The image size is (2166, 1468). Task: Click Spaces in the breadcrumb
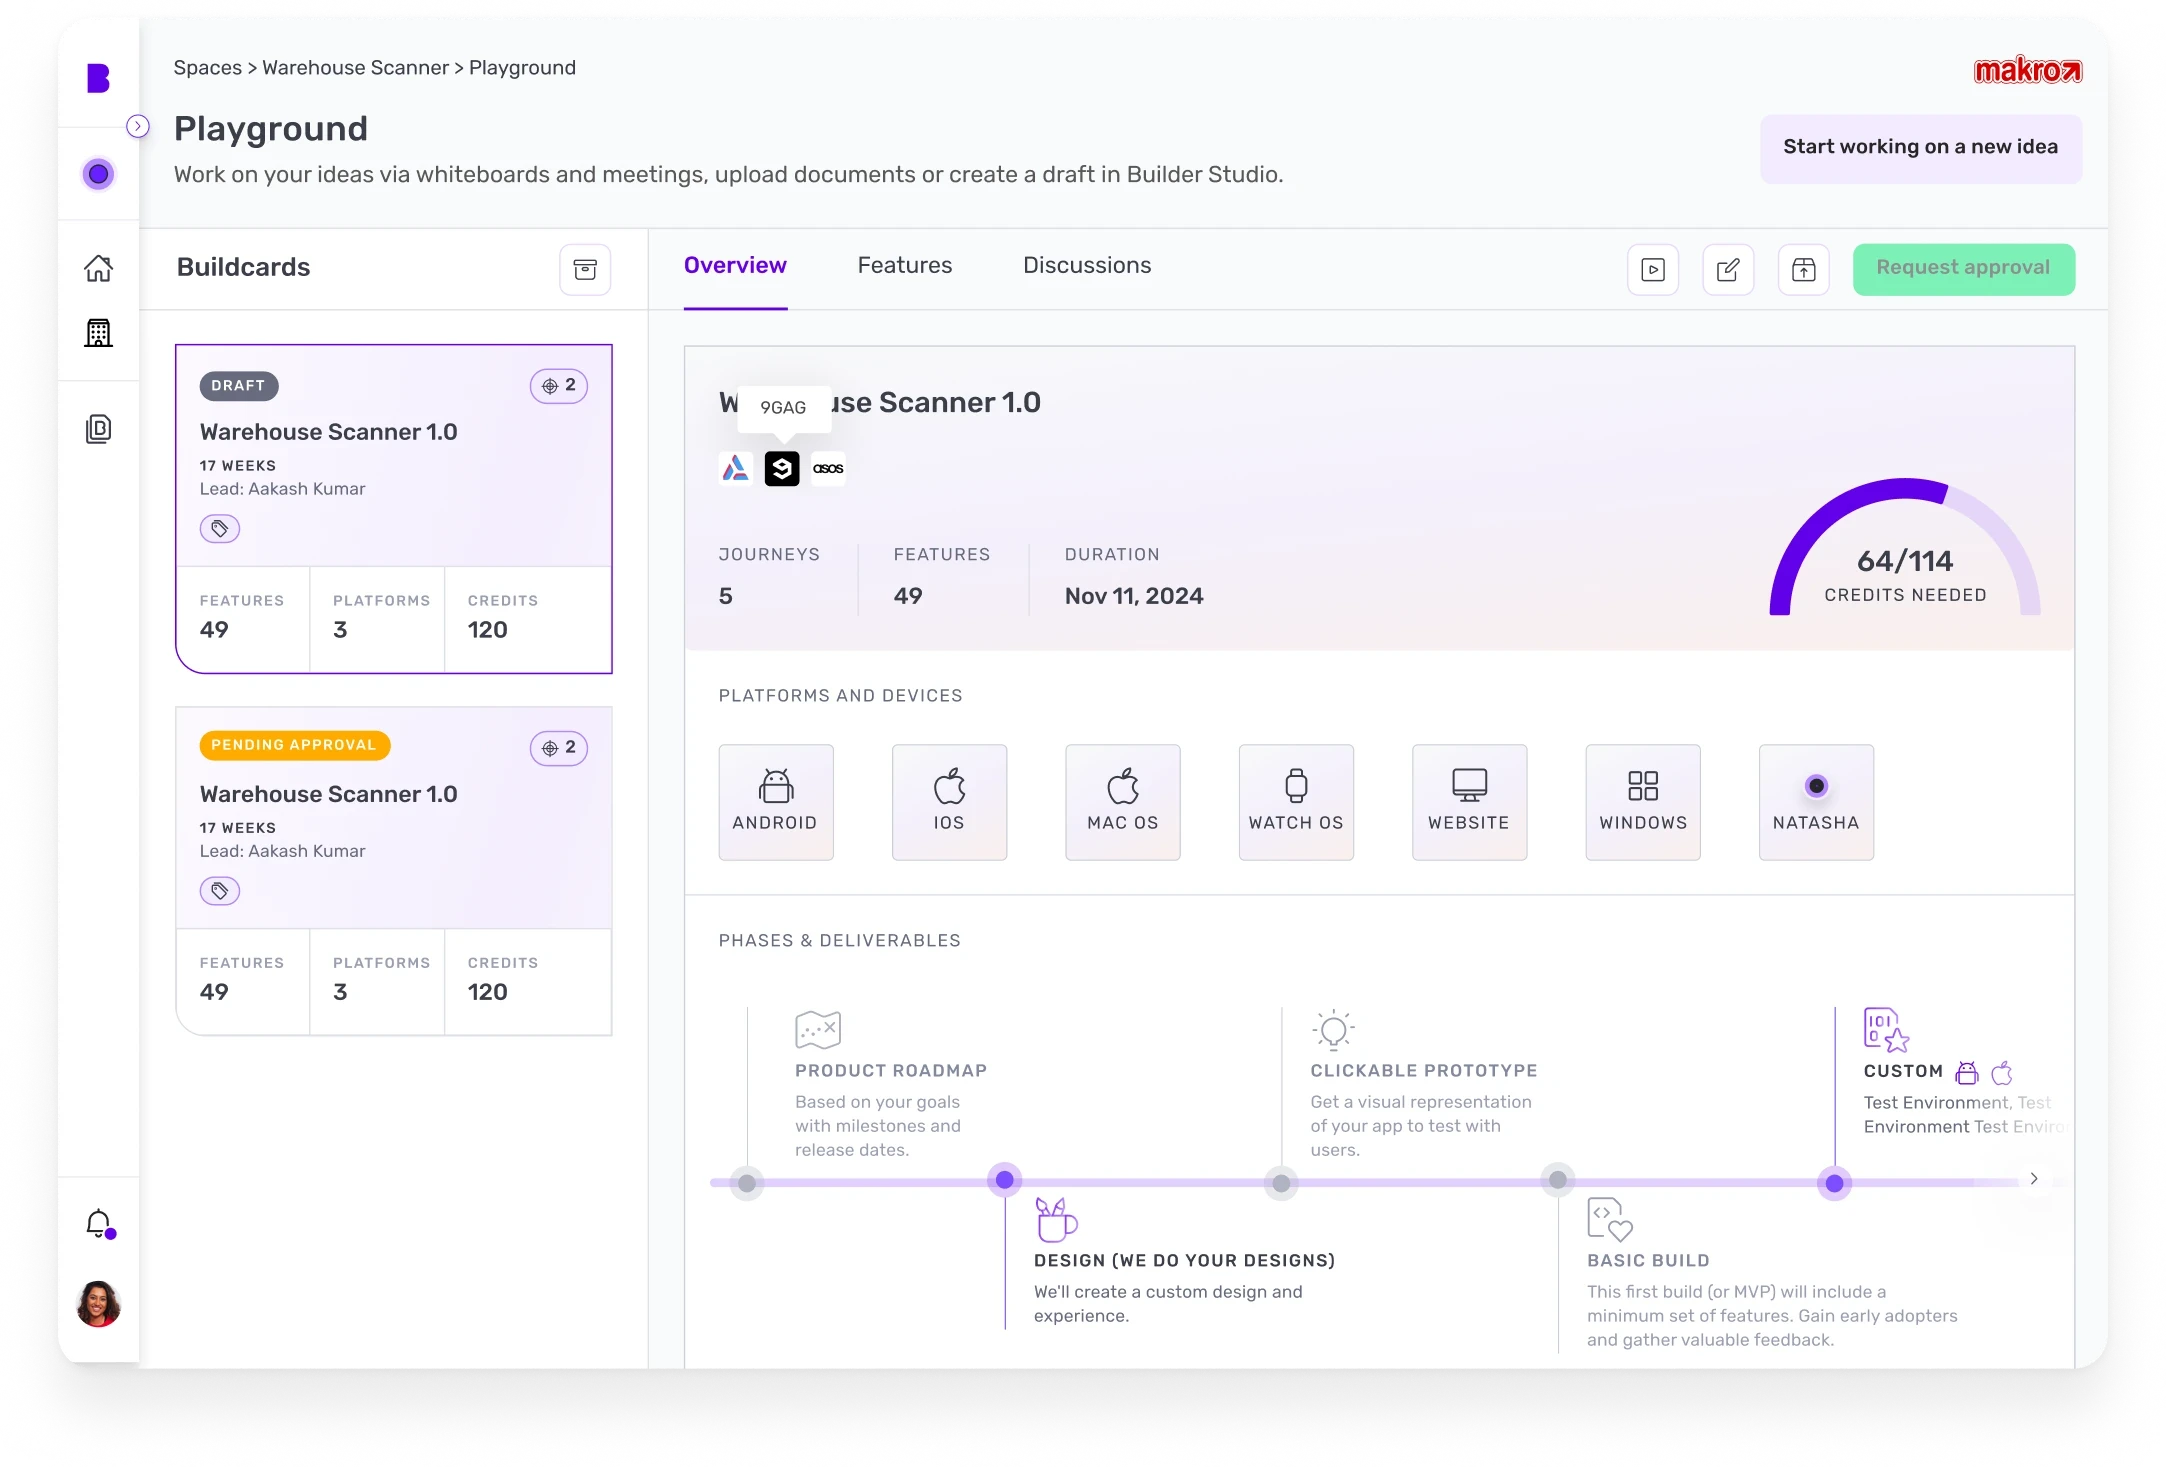[207, 68]
